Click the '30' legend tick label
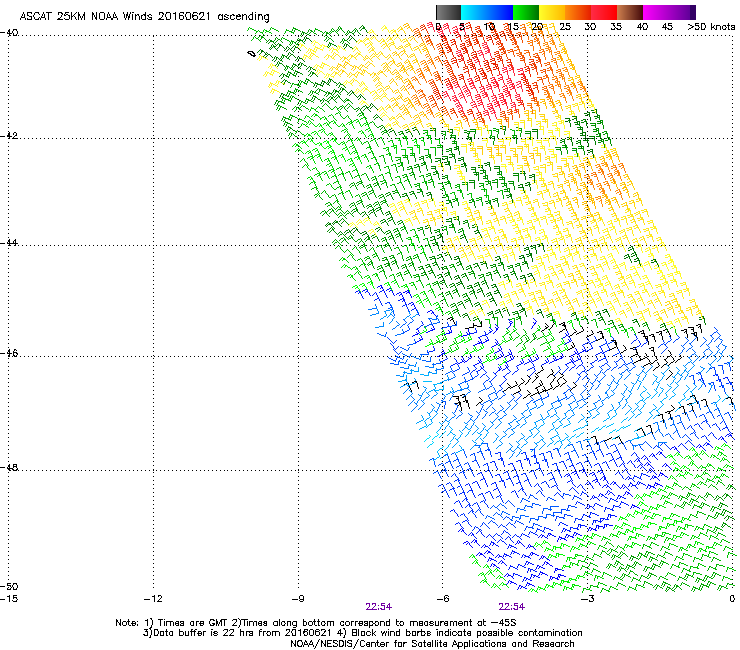Viewport: 740px width, 650px height. 590,27
